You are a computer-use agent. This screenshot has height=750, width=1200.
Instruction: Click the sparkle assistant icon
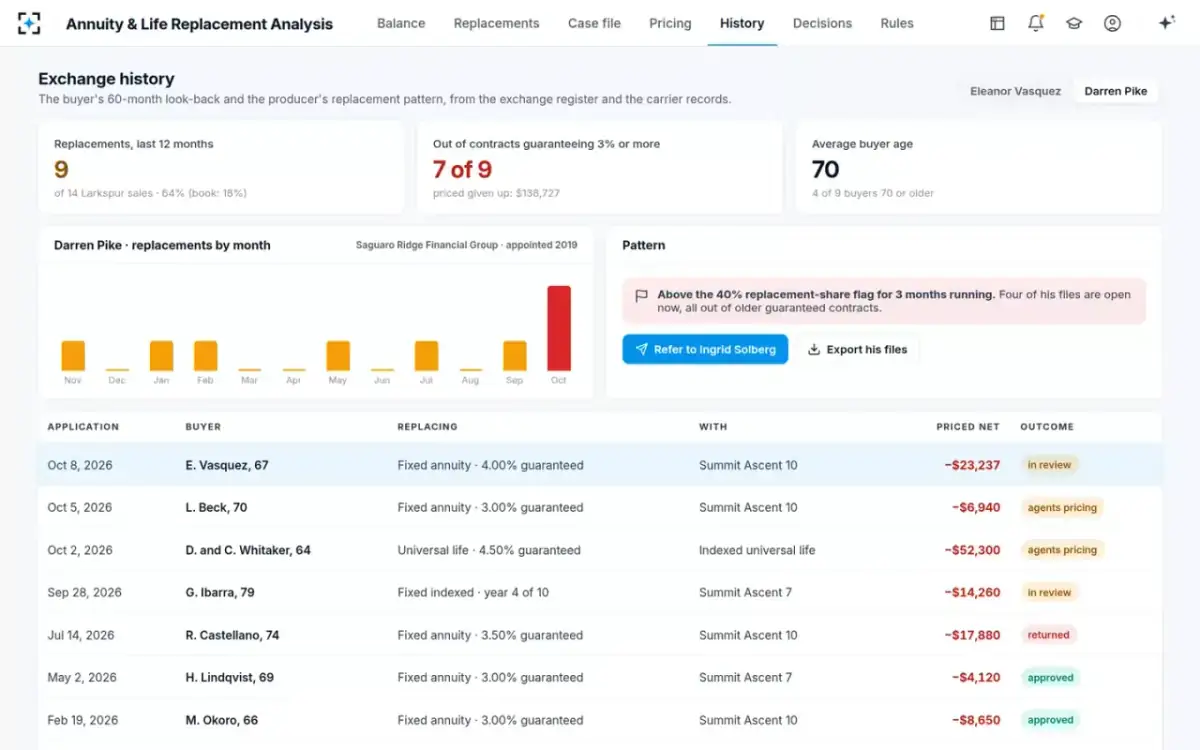point(1166,23)
